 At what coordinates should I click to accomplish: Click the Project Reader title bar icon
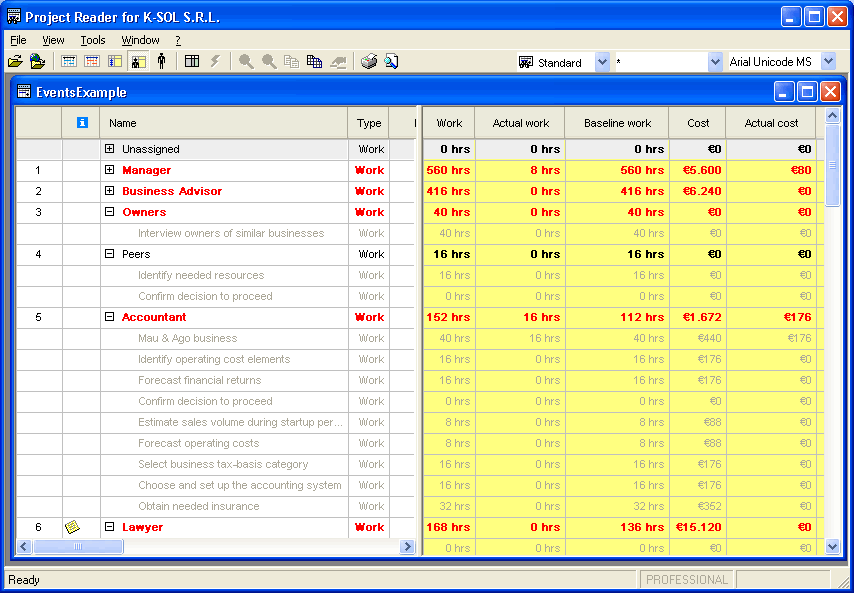[14, 17]
